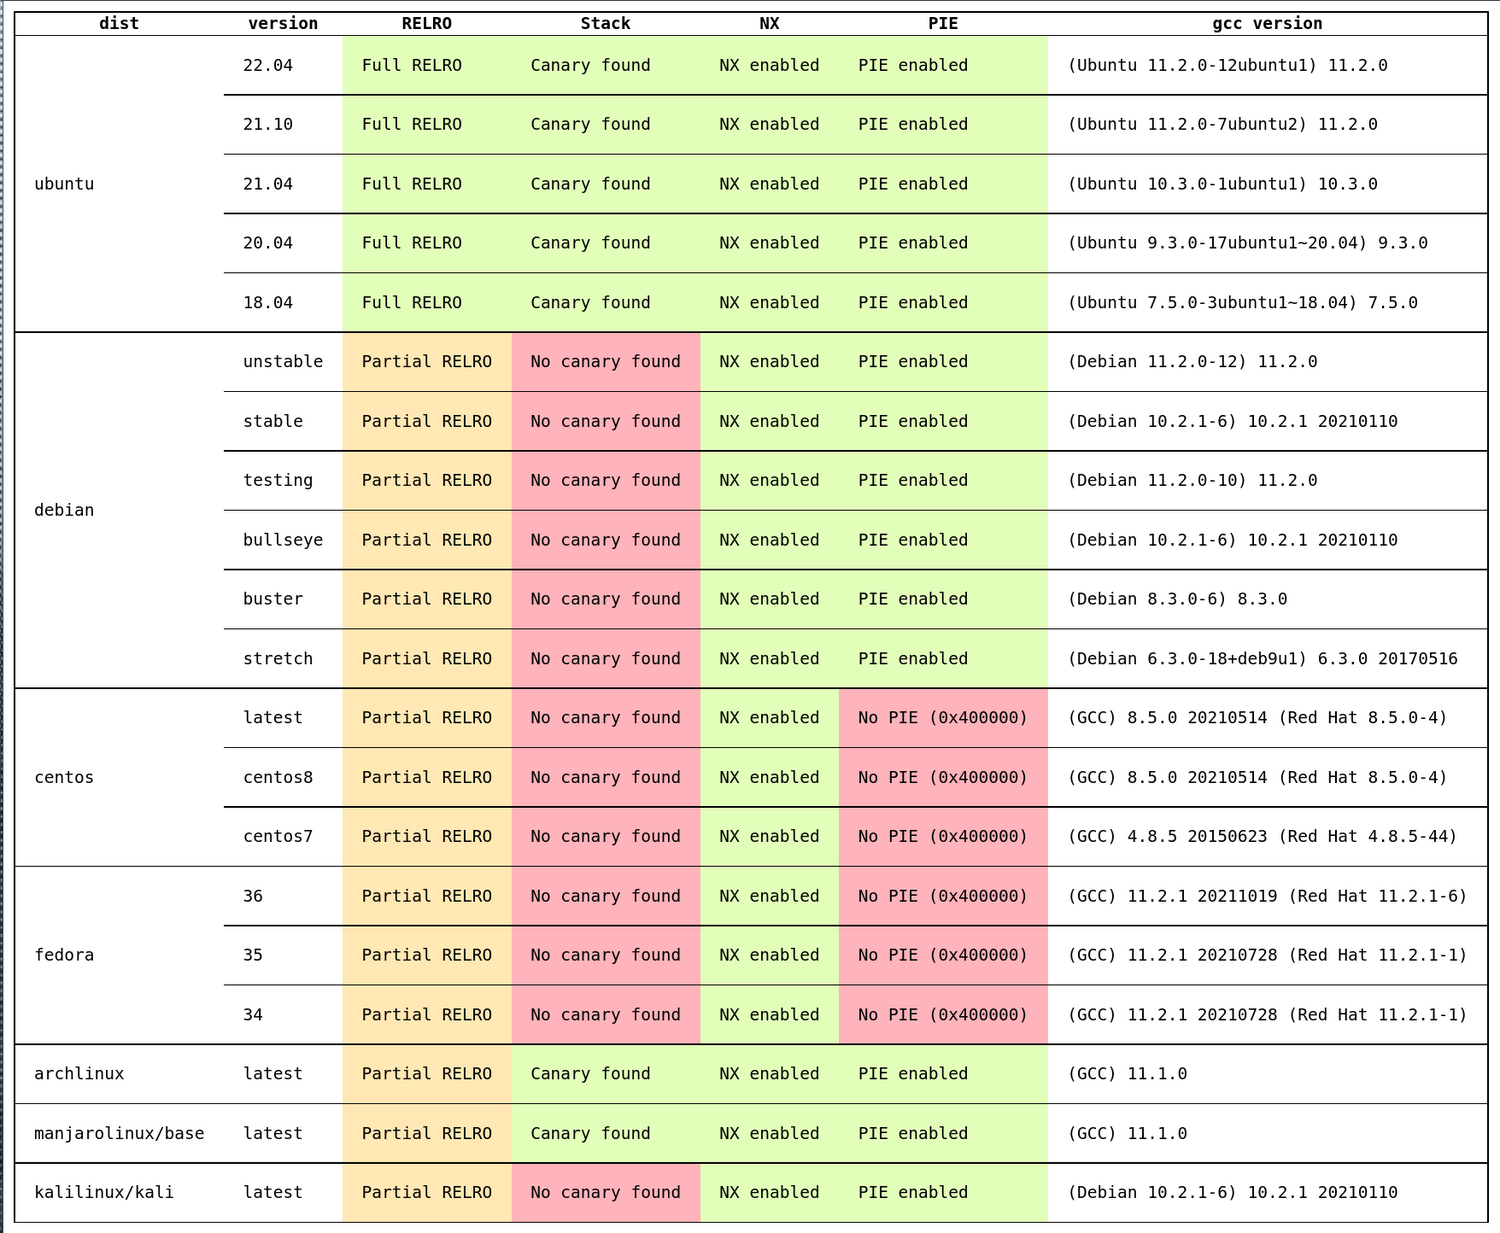
Task: Click "No canary found" in the buster row
Action: pyautogui.click(x=606, y=599)
